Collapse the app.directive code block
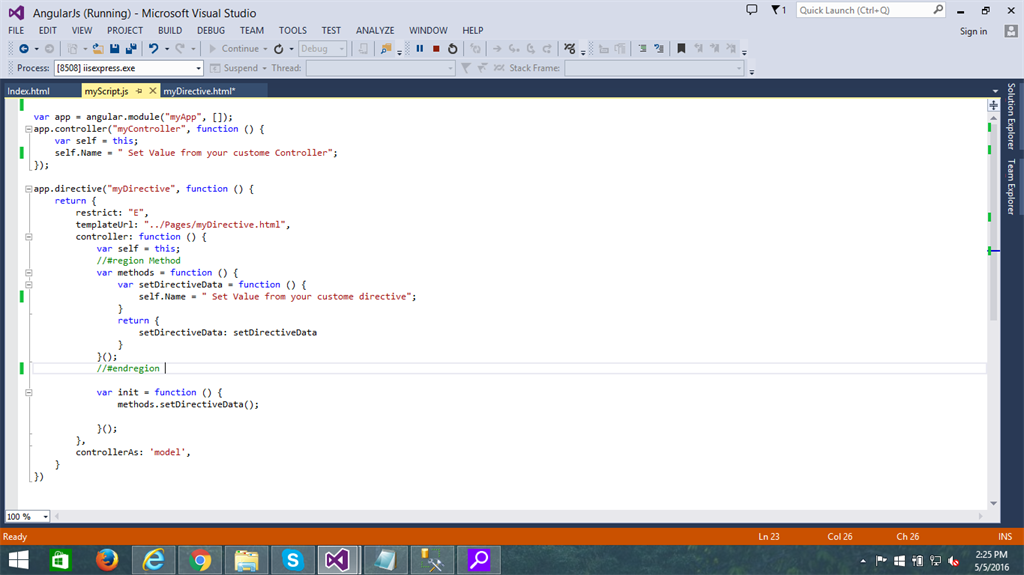Screen dimensions: 1024x575 [29, 189]
